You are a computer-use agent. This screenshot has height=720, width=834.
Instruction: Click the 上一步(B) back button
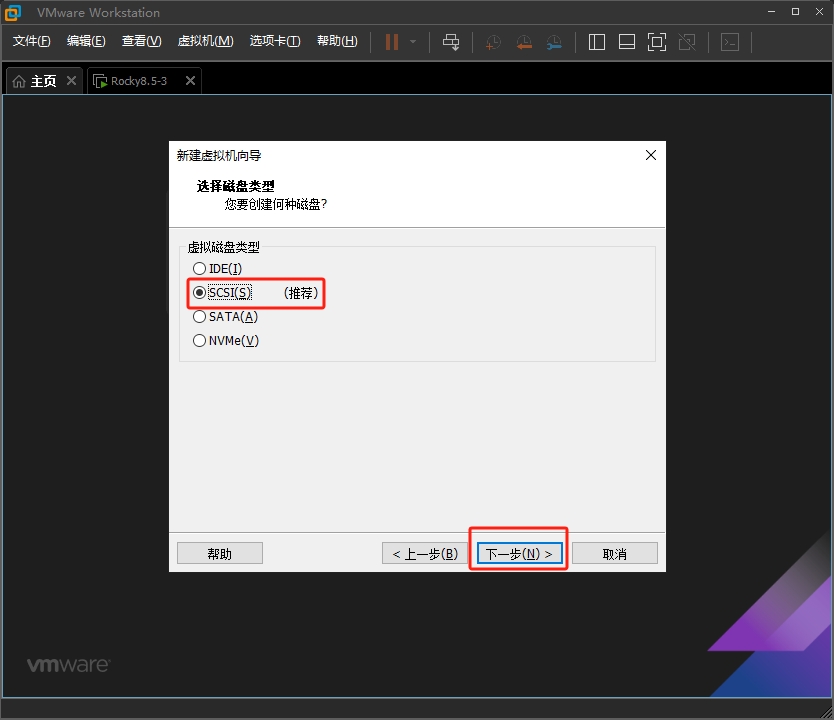click(424, 554)
